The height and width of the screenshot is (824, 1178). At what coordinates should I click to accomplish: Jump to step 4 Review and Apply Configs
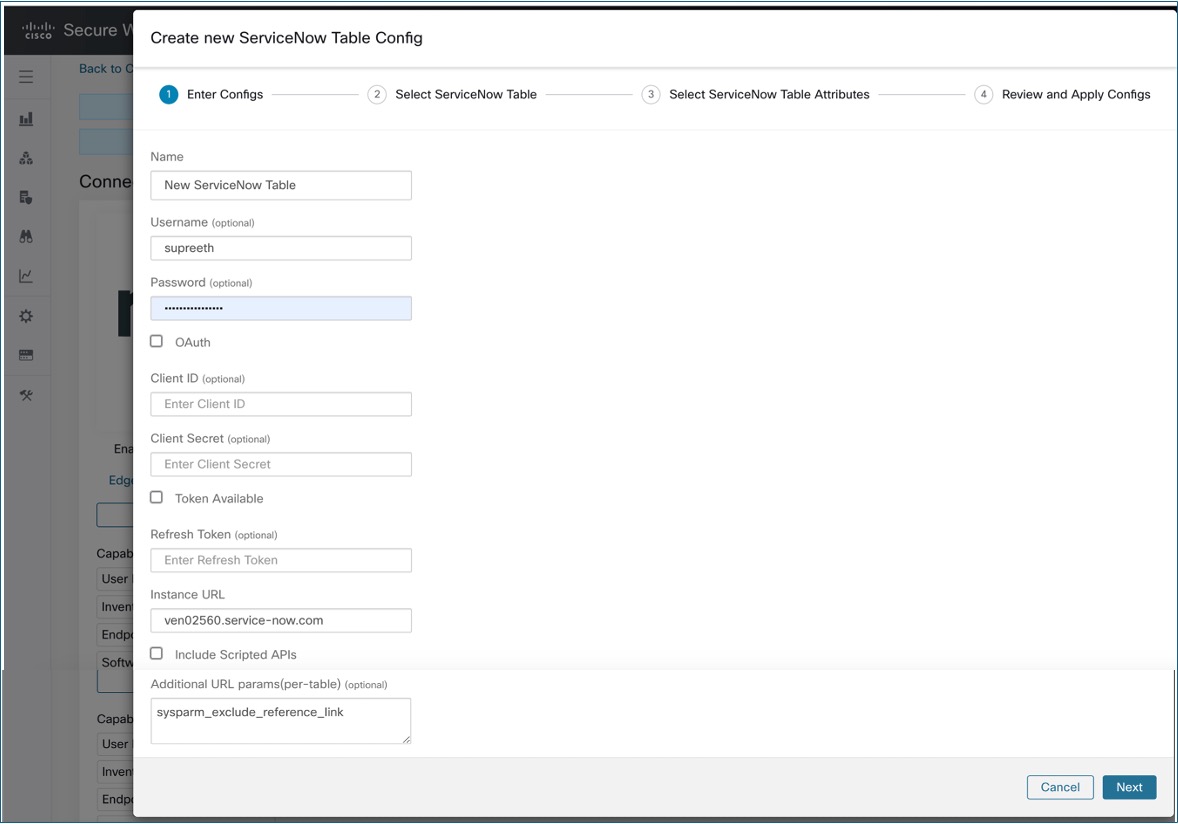pos(1062,95)
